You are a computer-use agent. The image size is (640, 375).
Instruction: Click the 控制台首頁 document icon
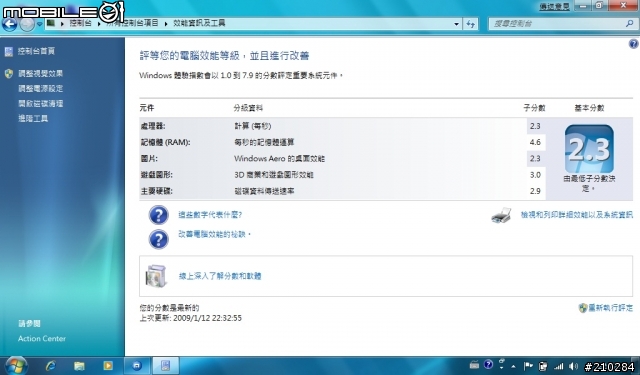9,51
